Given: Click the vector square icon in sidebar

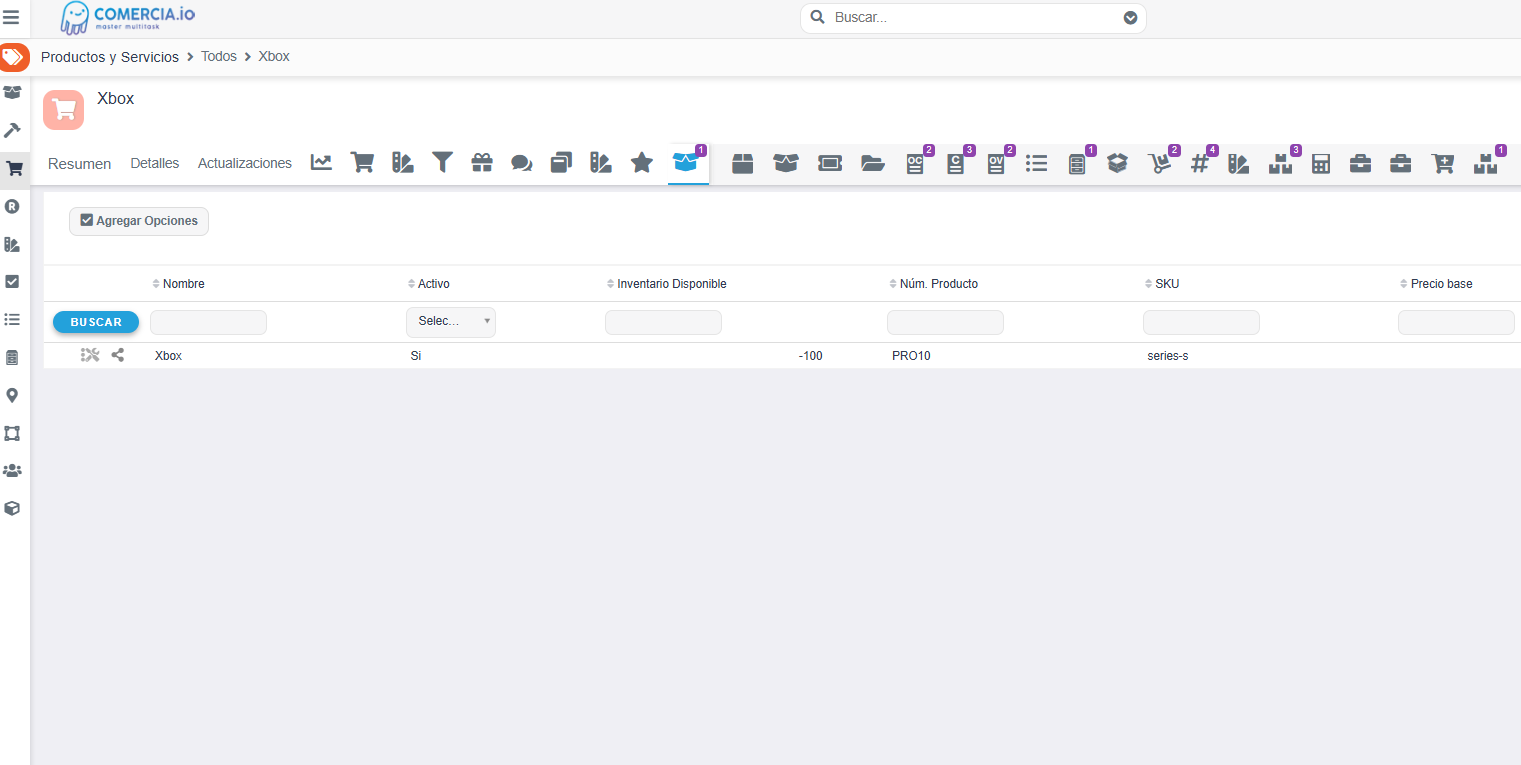Looking at the screenshot, I should click(12, 433).
